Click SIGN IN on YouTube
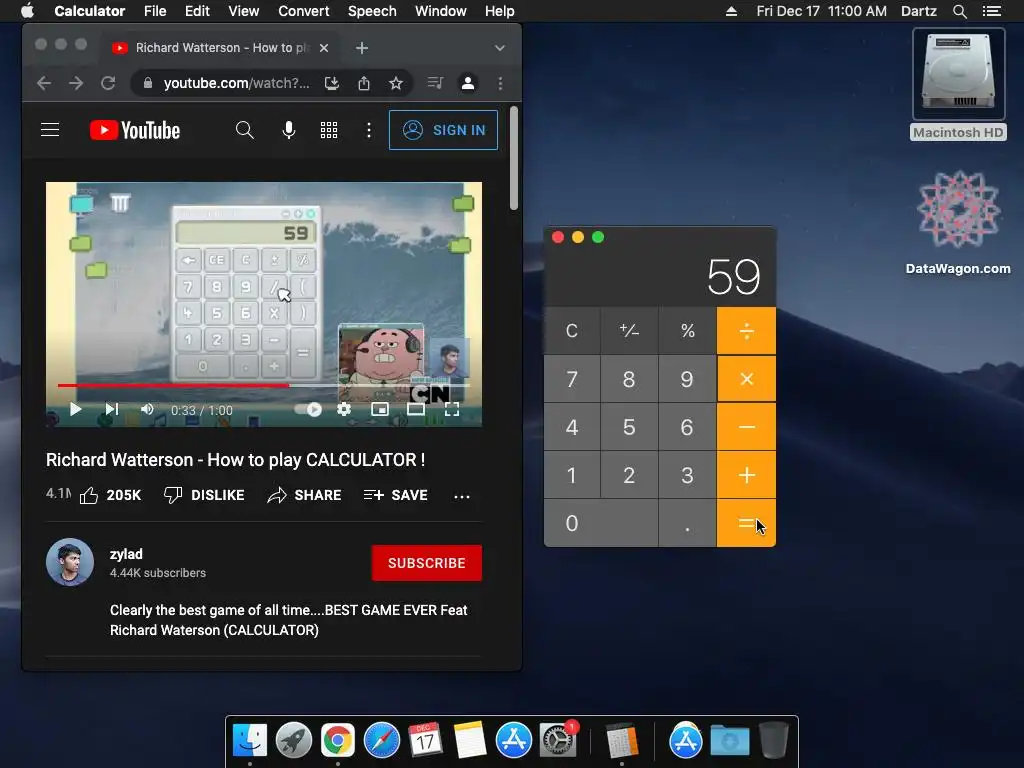The image size is (1024, 768). point(443,130)
